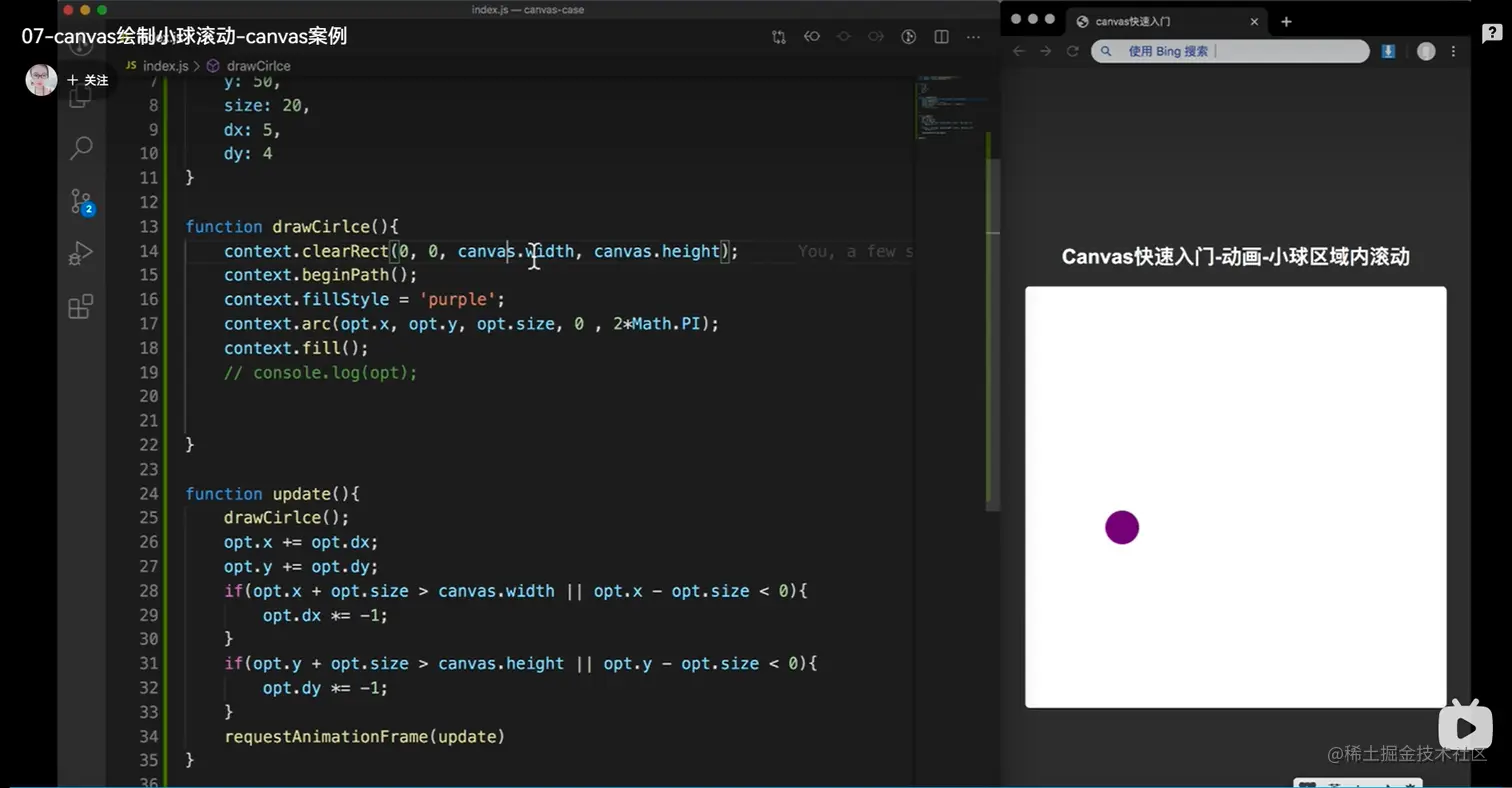Open the Search view in the activity bar
1512x788 pixels.
tap(81, 149)
